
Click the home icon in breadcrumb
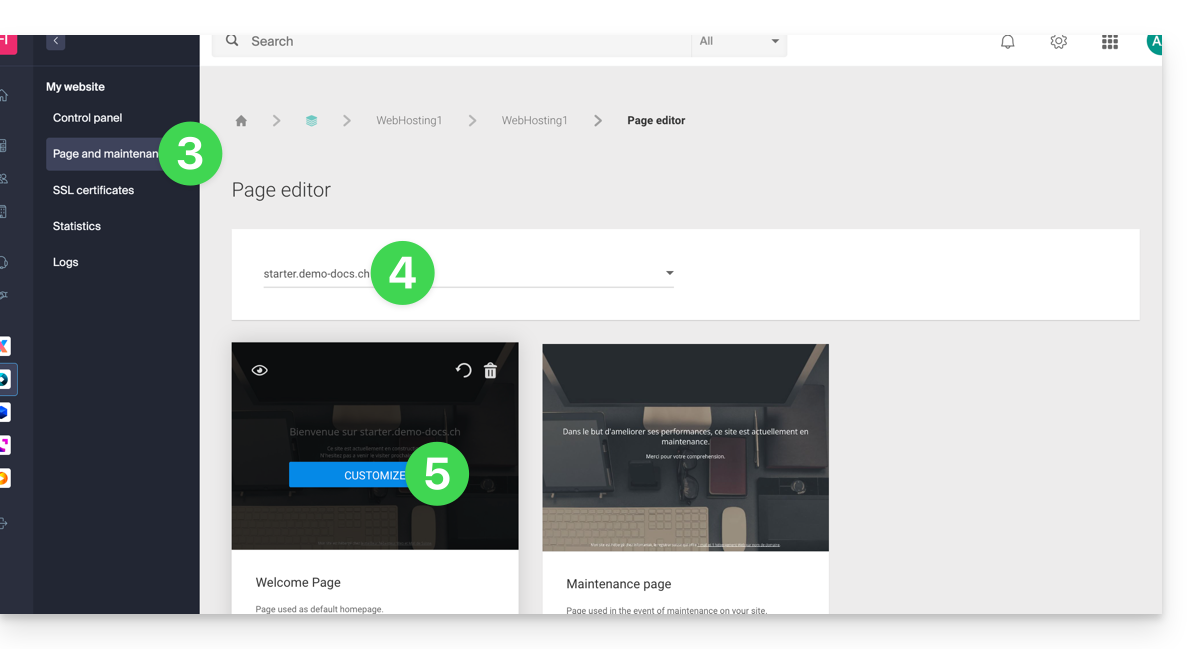click(241, 121)
